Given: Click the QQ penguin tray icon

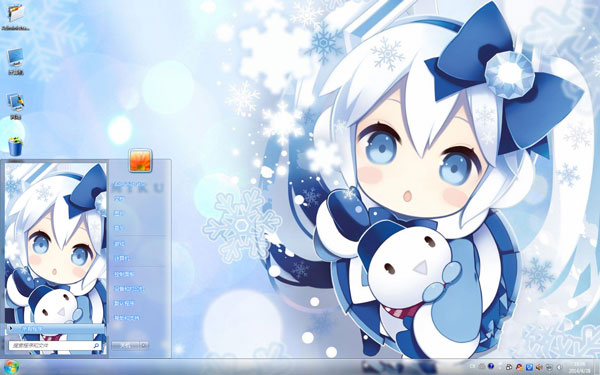Looking at the screenshot, I should (x=519, y=367).
